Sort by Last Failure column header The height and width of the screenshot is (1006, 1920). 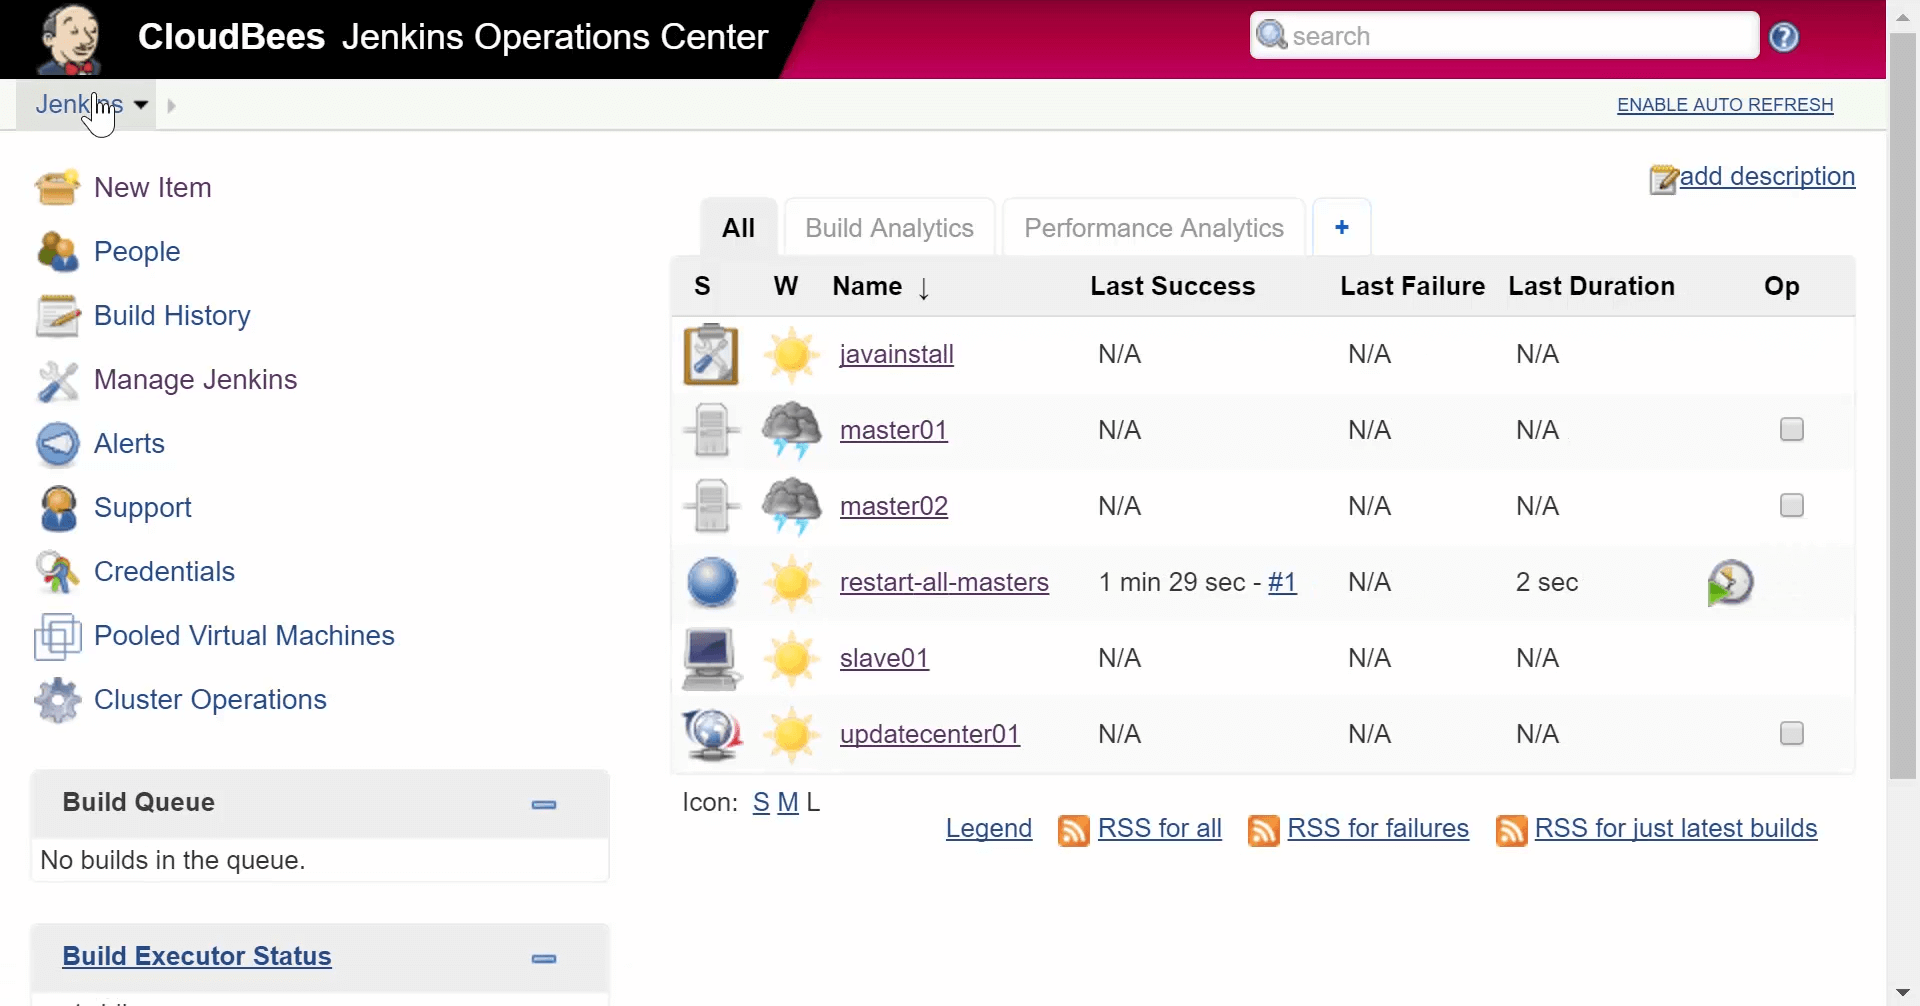coord(1412,286)
